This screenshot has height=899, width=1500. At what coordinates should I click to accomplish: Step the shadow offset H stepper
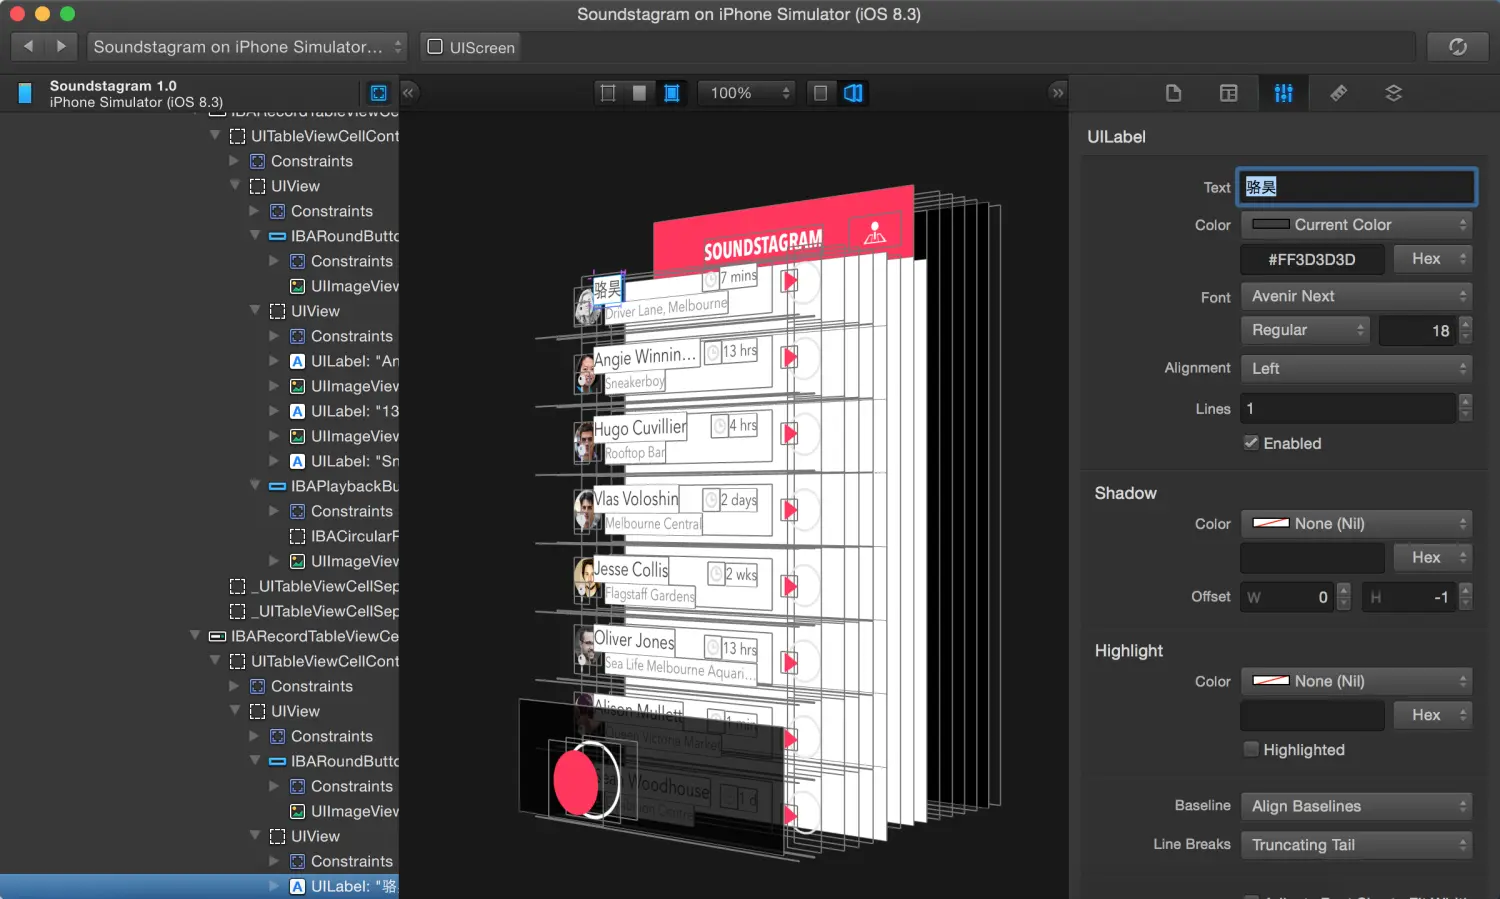(x=1466, y=596)
